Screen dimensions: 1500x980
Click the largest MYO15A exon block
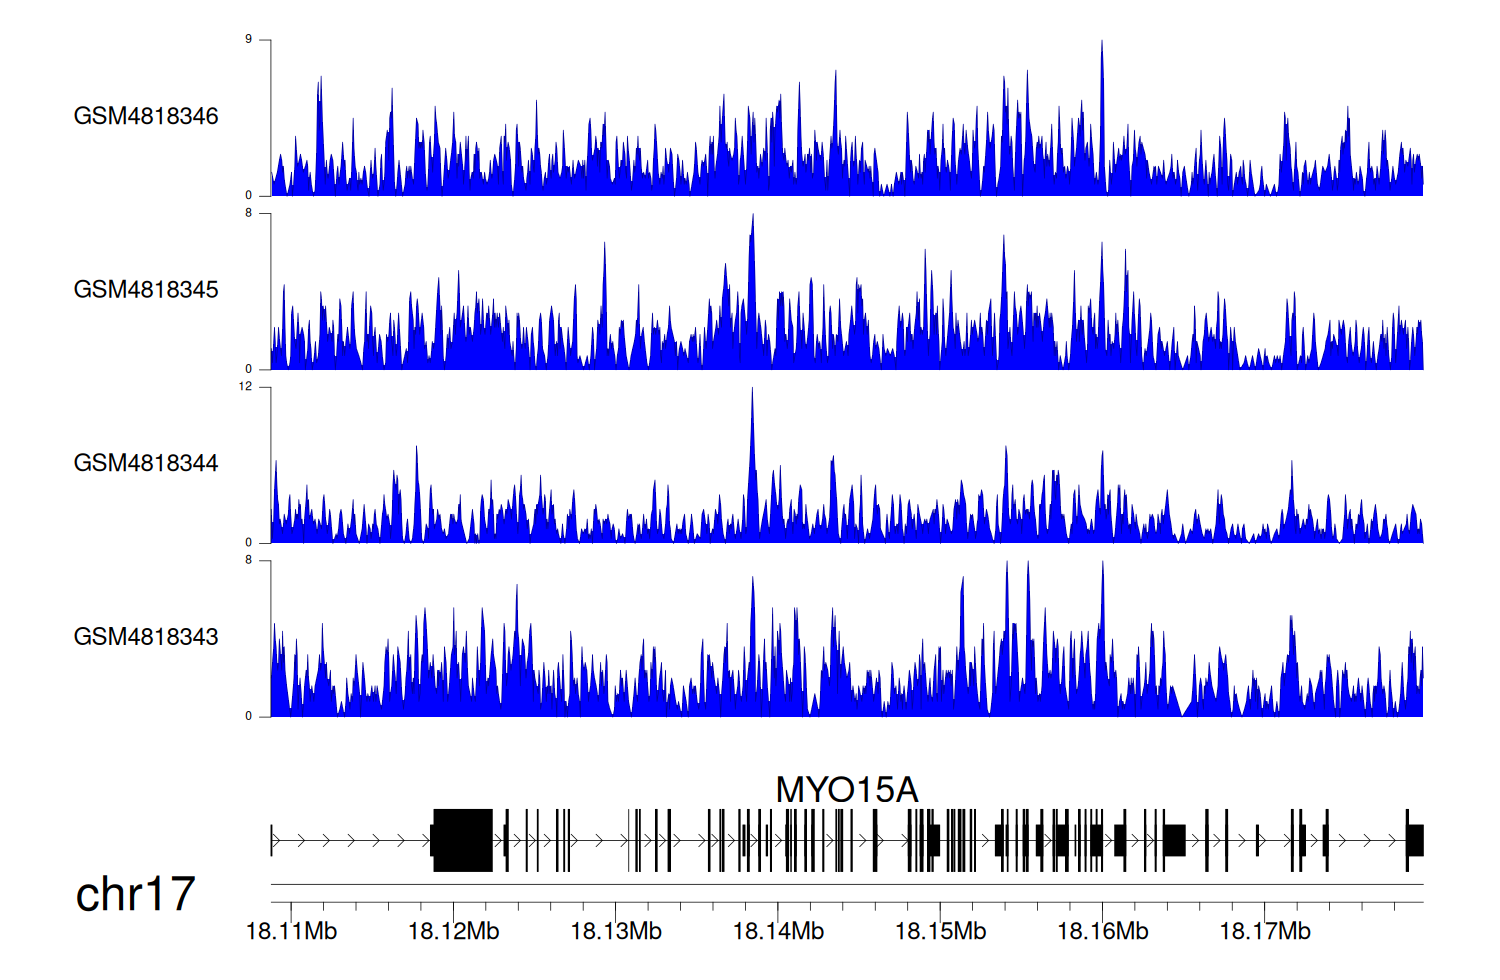pos(462,840)
